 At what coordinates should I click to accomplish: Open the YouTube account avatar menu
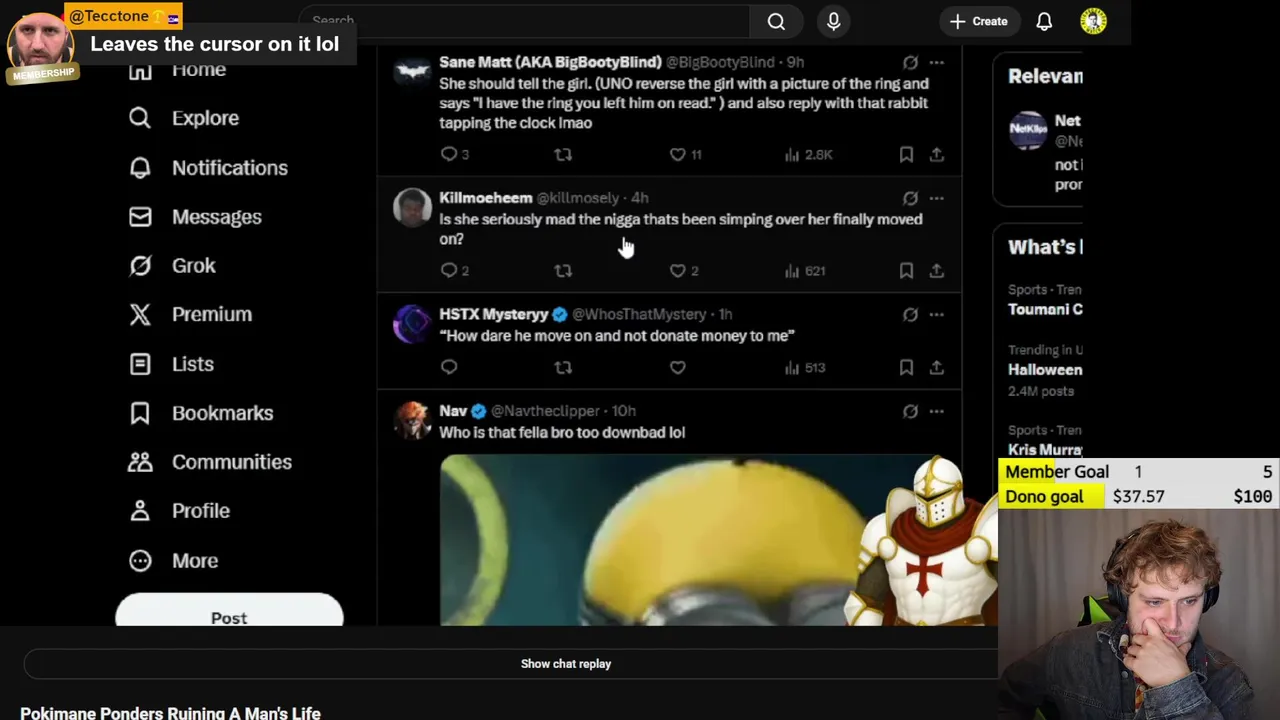point(1093,21)
